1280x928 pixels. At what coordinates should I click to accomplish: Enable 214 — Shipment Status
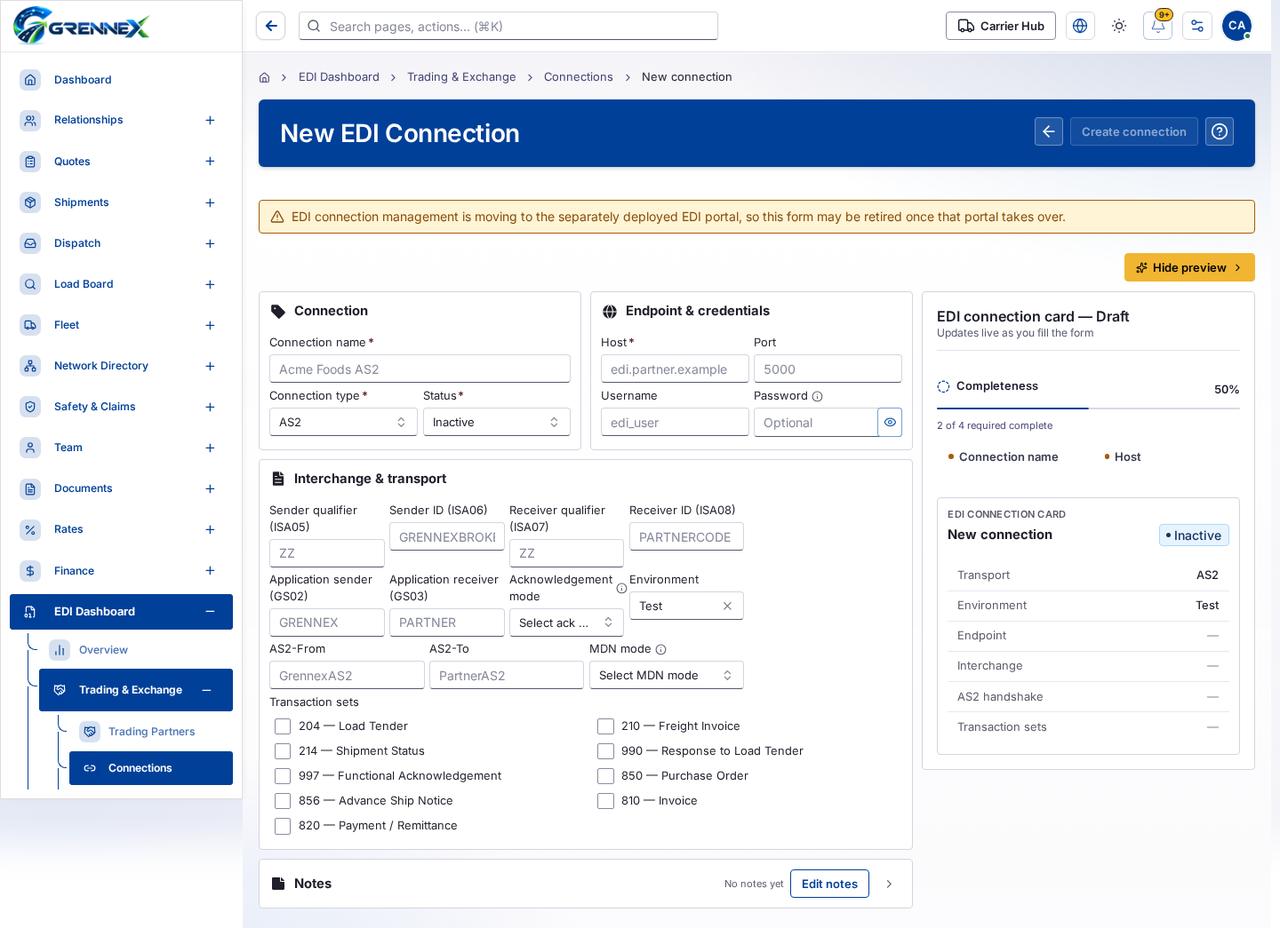[x=283, y=751]
